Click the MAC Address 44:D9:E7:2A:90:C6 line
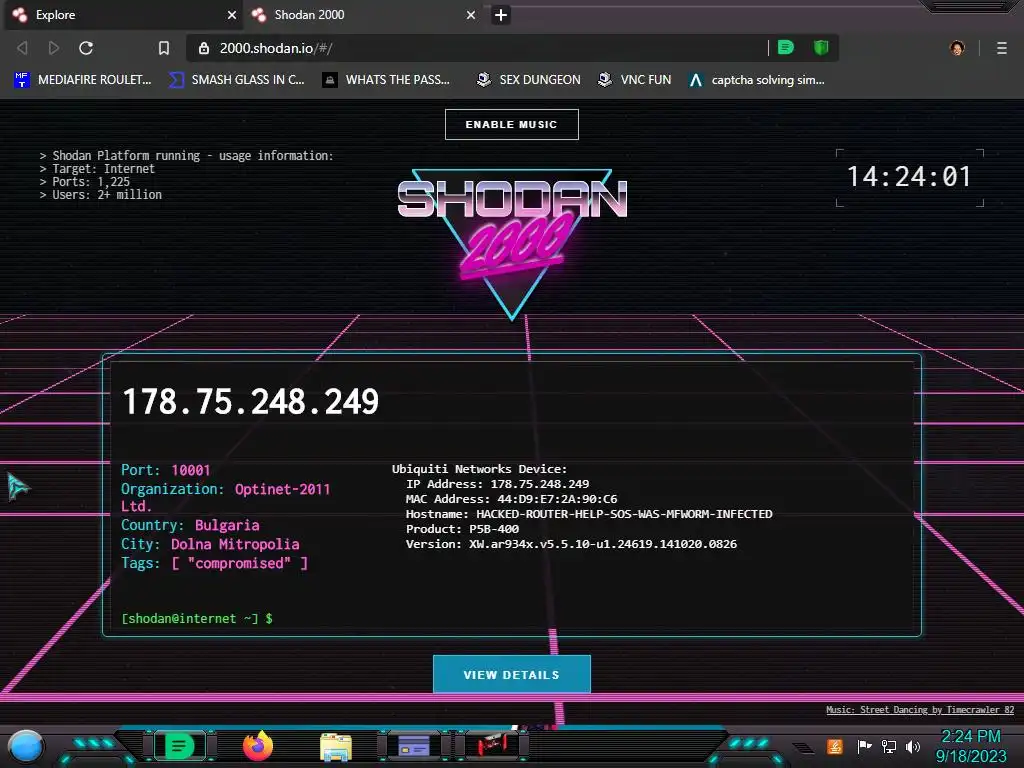 (511, 499)
